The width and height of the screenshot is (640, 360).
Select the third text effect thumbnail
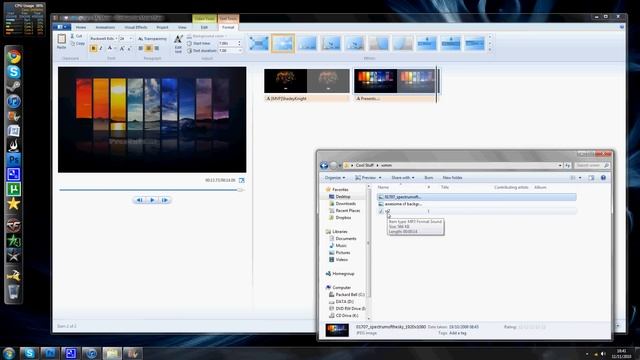point(307,43)
